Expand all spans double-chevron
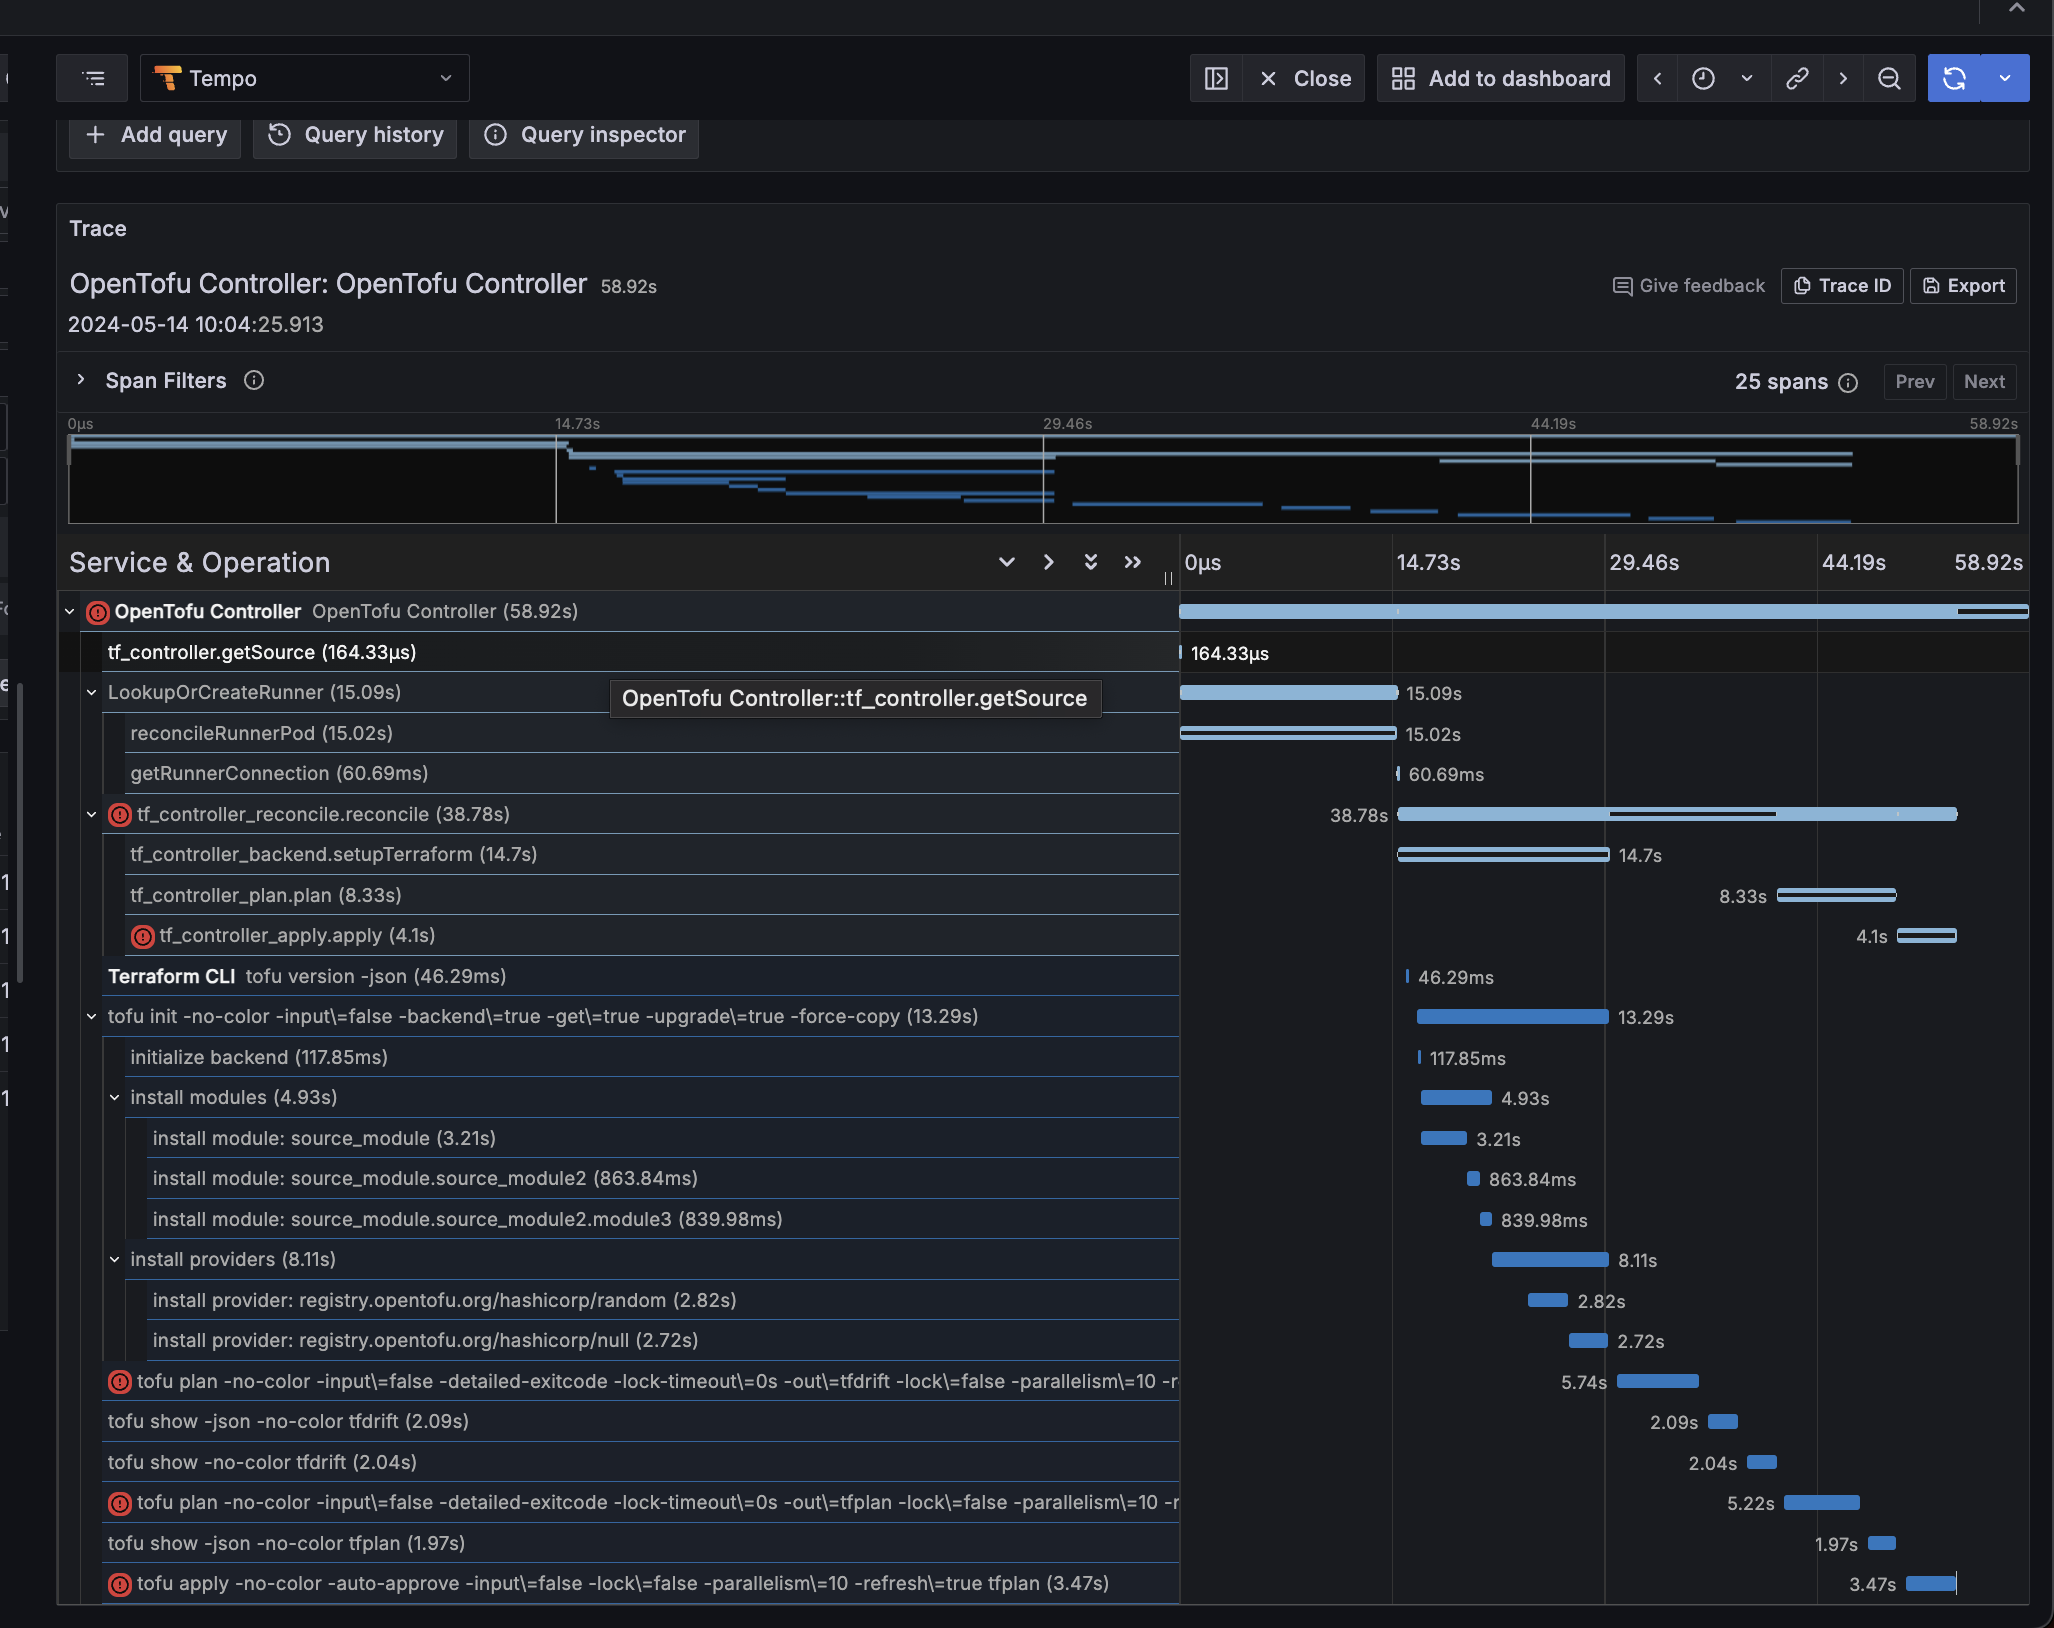Viewport: 2054px width, 1628px height. coord(1091,562)
